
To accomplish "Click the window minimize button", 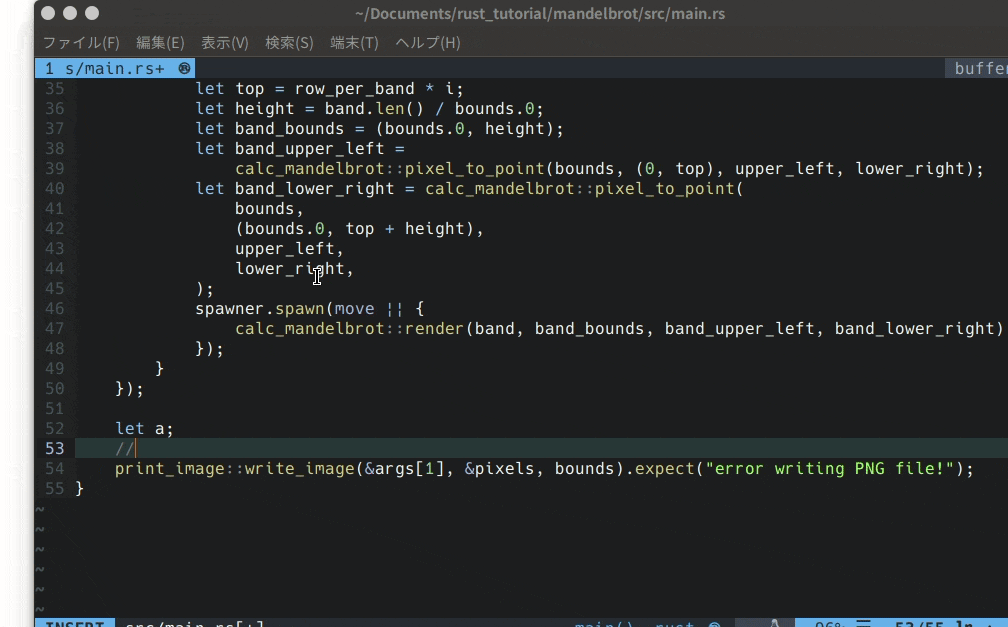I will coord(70,13).
